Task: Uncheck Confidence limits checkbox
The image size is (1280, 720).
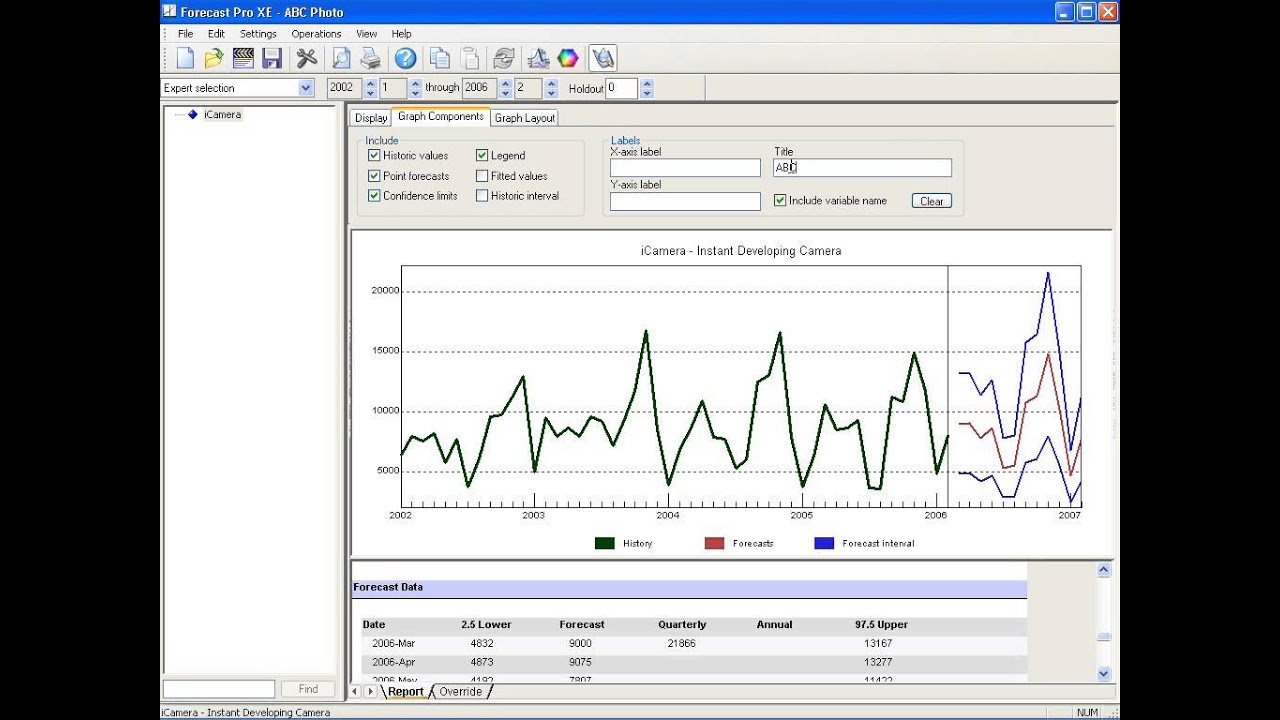Action: pos(374,196)
